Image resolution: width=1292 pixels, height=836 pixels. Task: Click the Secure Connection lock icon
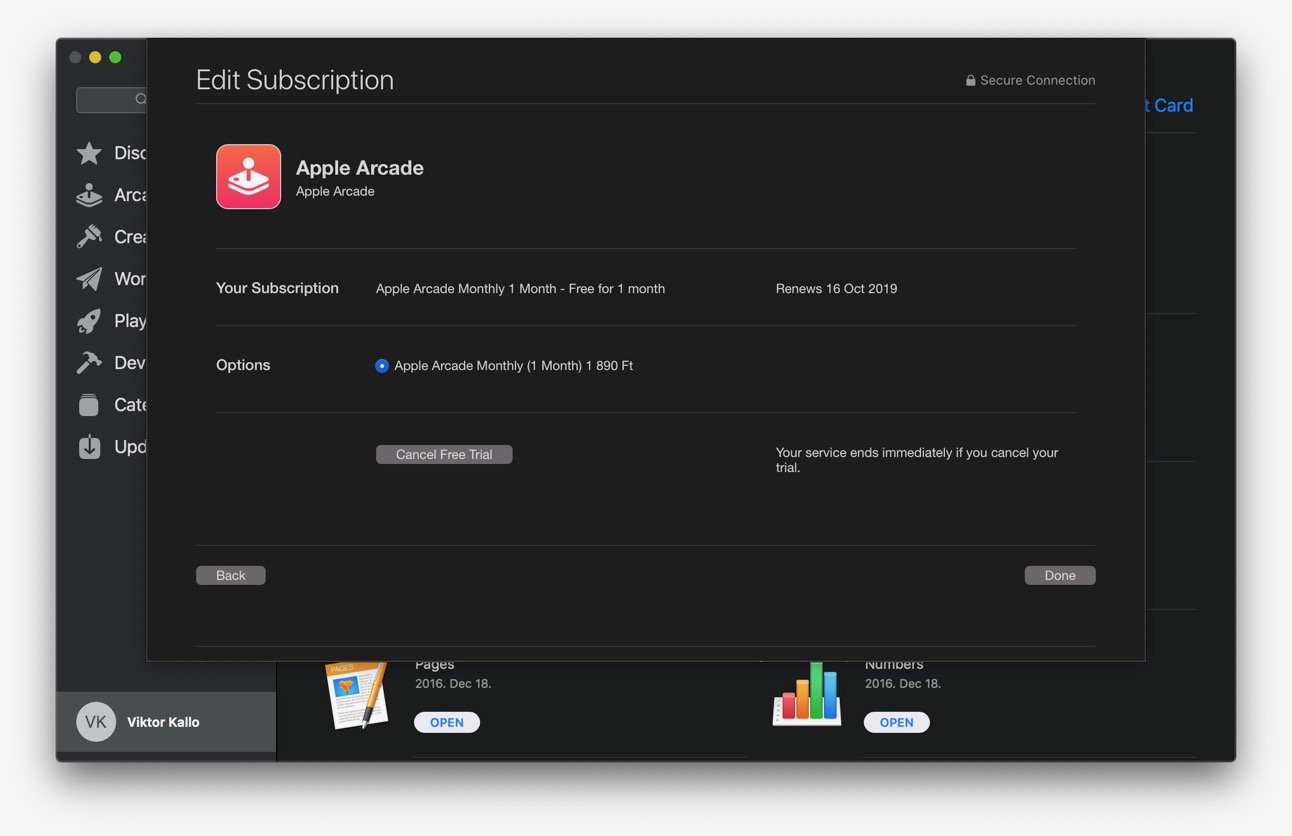point(970,80)
